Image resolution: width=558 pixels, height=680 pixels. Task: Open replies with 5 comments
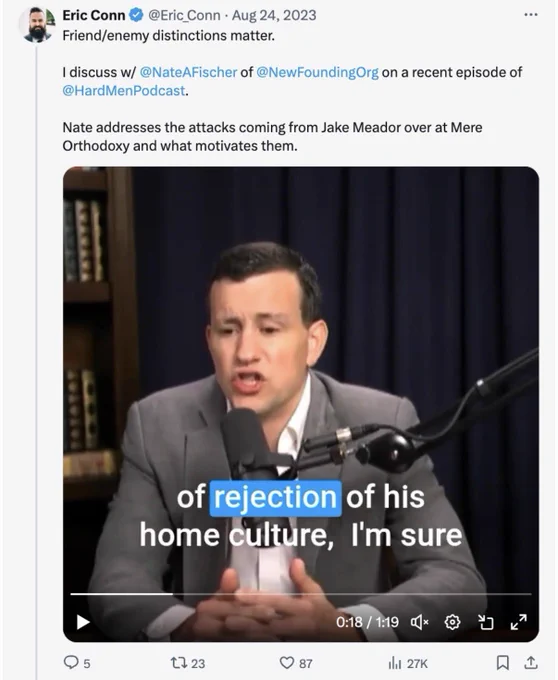pyautogui.click(x=77, y=663)
